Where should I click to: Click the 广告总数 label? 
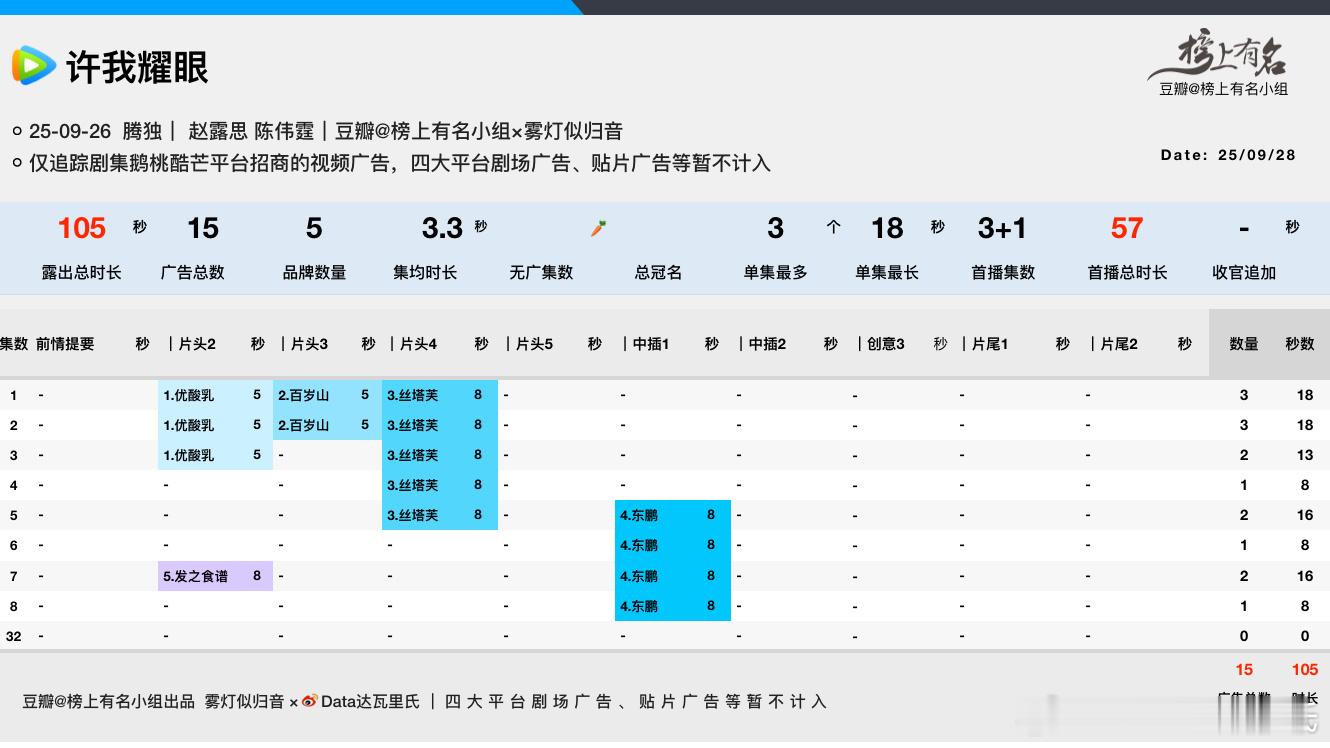(x=193, y=272)
